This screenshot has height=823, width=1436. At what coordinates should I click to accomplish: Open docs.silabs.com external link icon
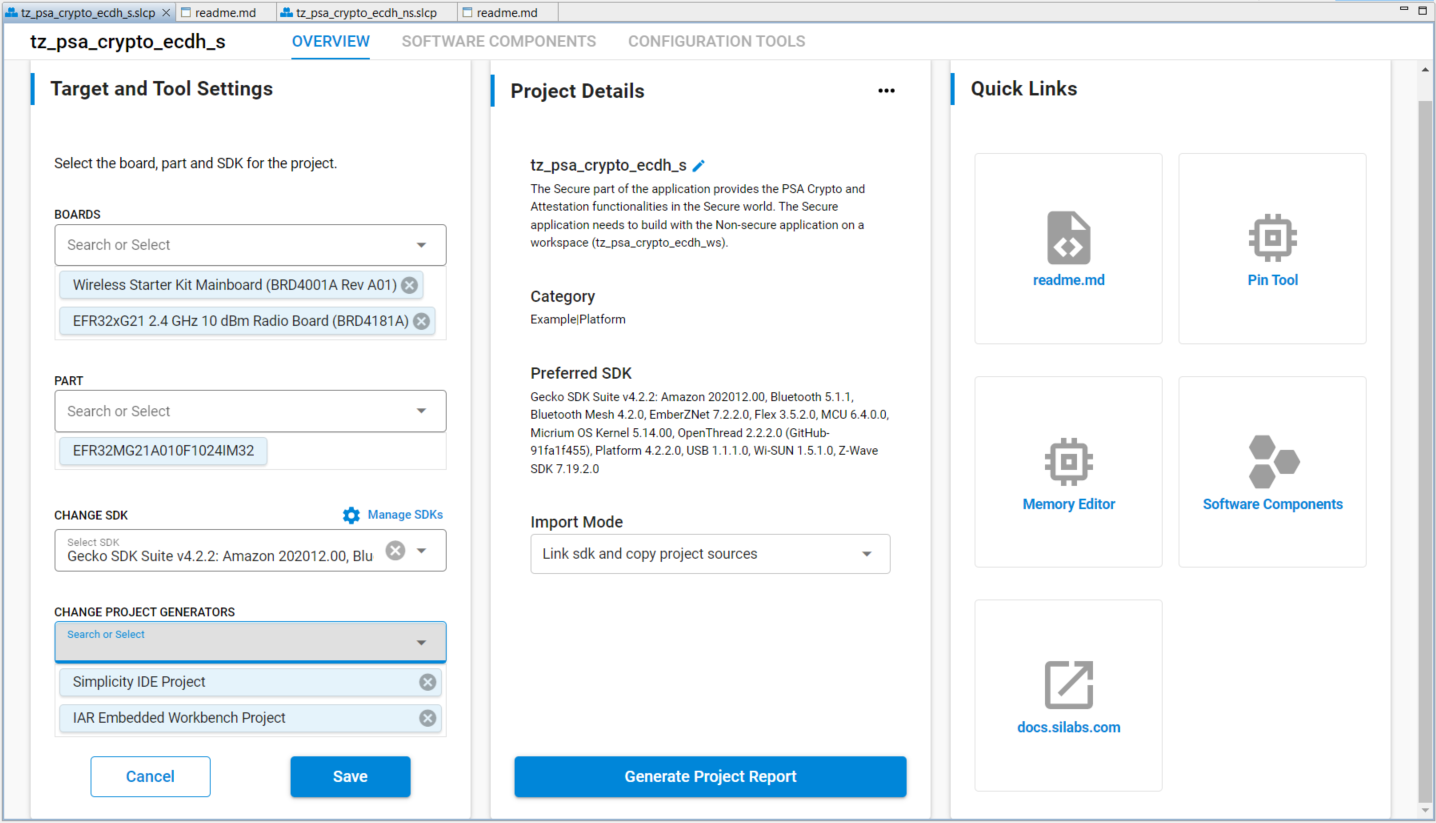[1068, 685]
